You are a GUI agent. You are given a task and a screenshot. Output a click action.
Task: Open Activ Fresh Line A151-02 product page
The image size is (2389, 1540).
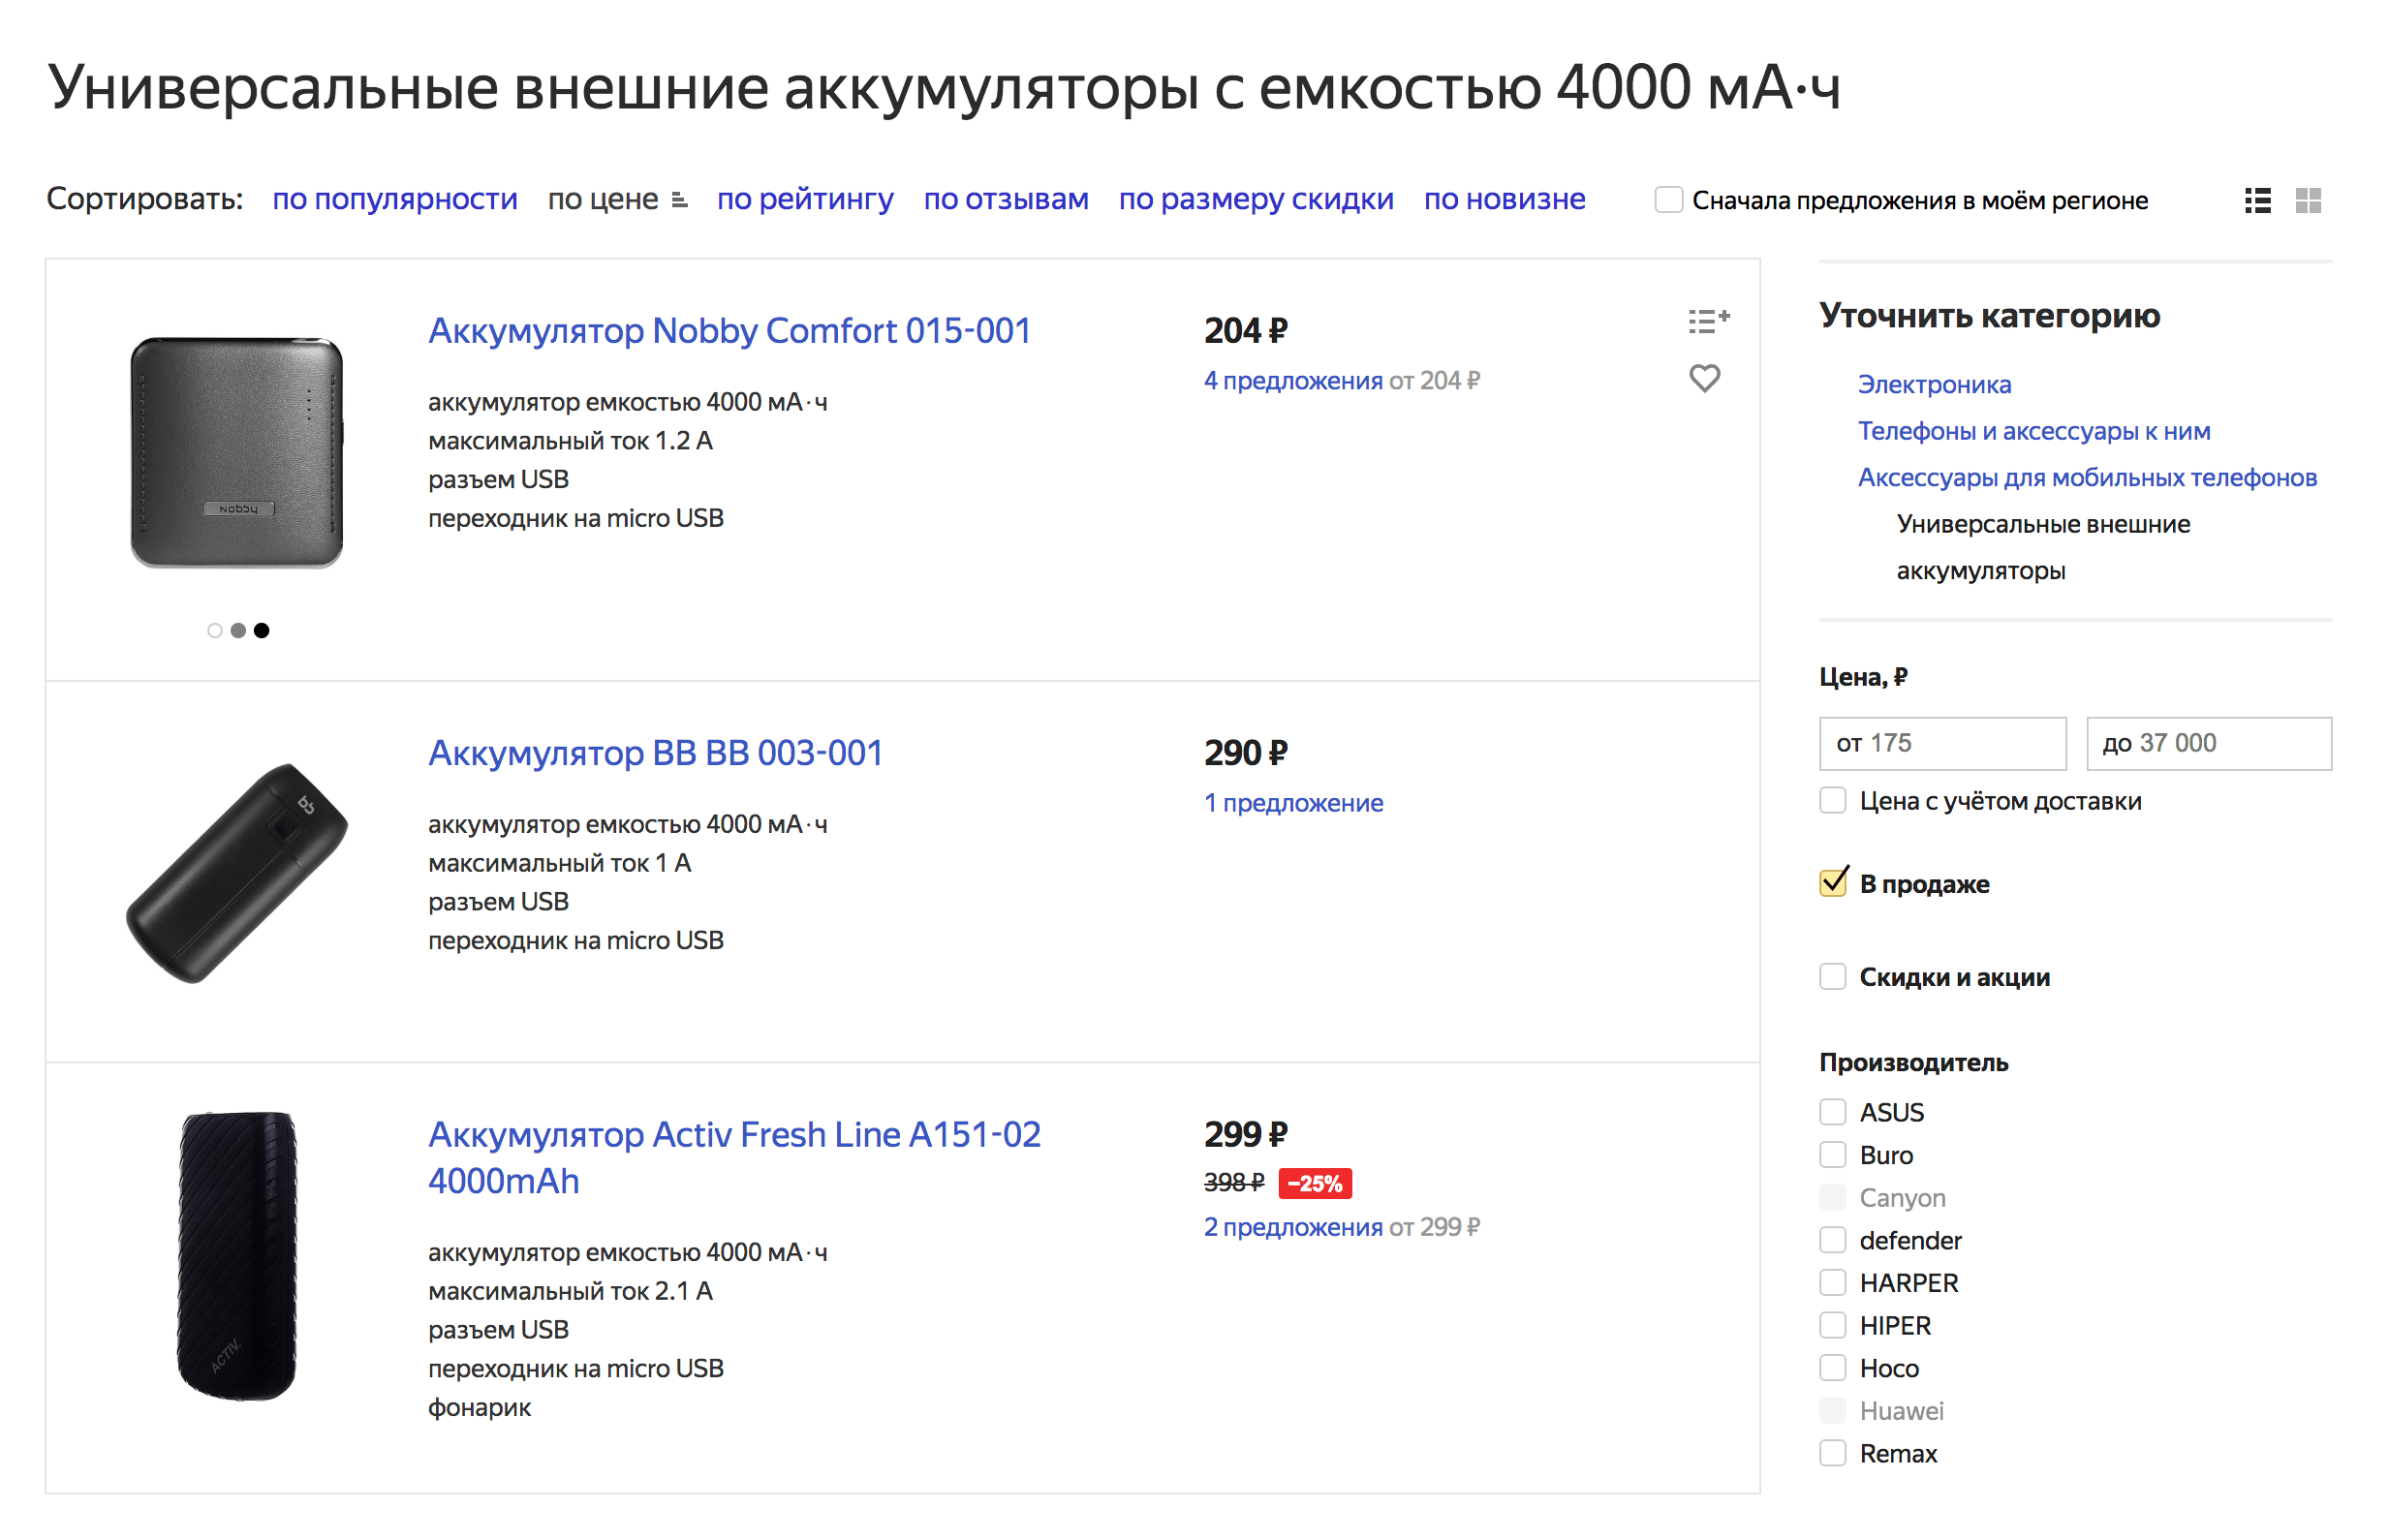point(734,1157)
